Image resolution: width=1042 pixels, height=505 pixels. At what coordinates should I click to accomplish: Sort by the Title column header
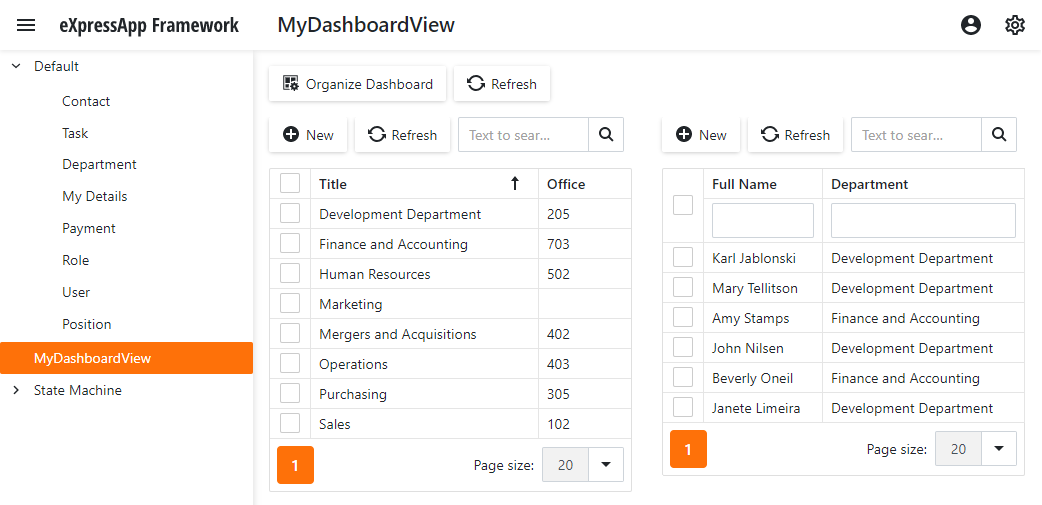[x=424, y=184]
